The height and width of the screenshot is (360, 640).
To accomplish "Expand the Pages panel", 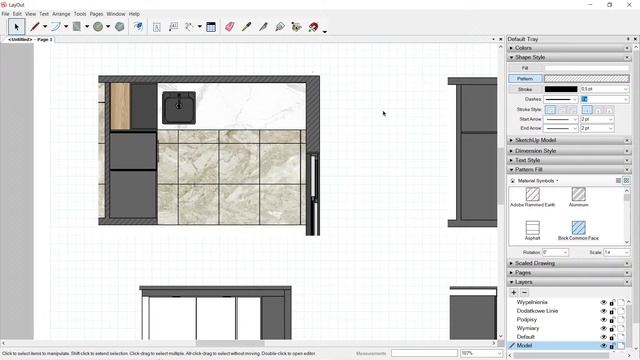I will [511, 273].
